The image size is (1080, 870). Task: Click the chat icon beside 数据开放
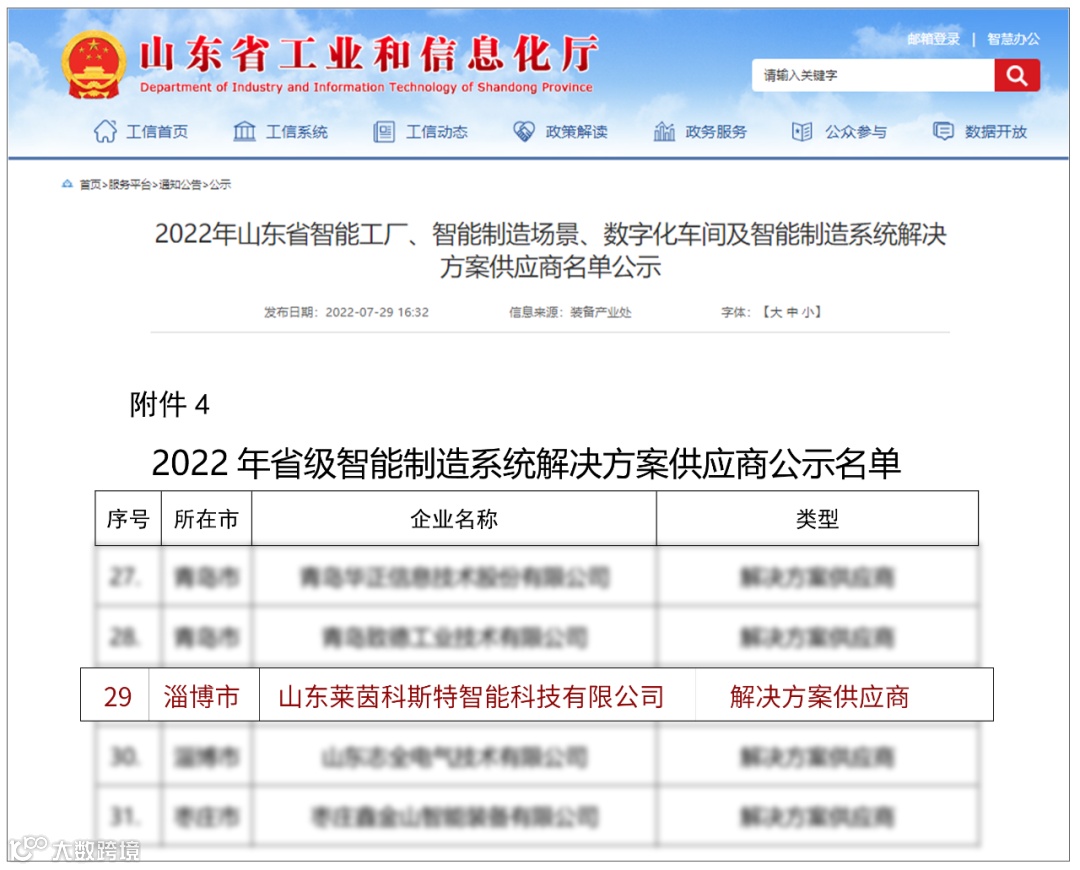coord(943,130)
